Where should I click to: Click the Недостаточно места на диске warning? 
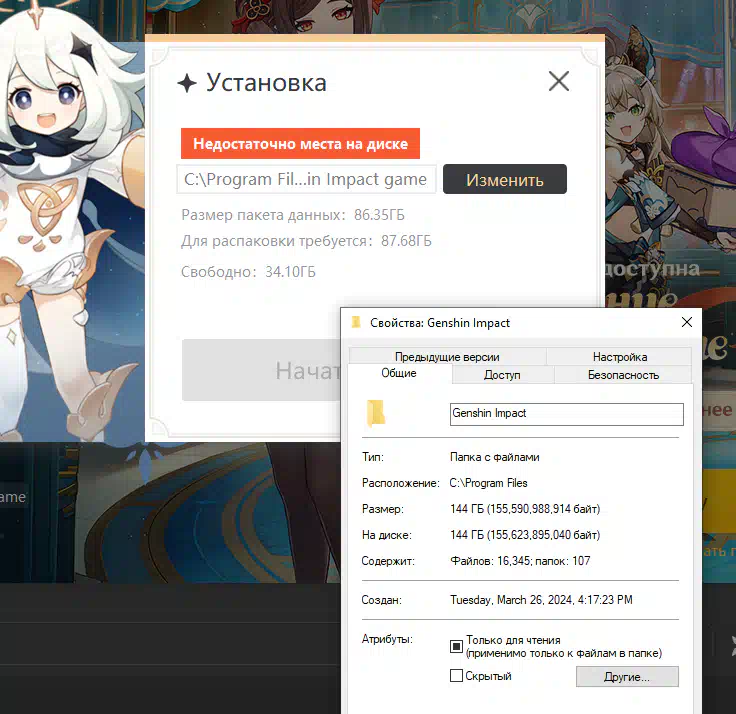[x=300, y=144]
